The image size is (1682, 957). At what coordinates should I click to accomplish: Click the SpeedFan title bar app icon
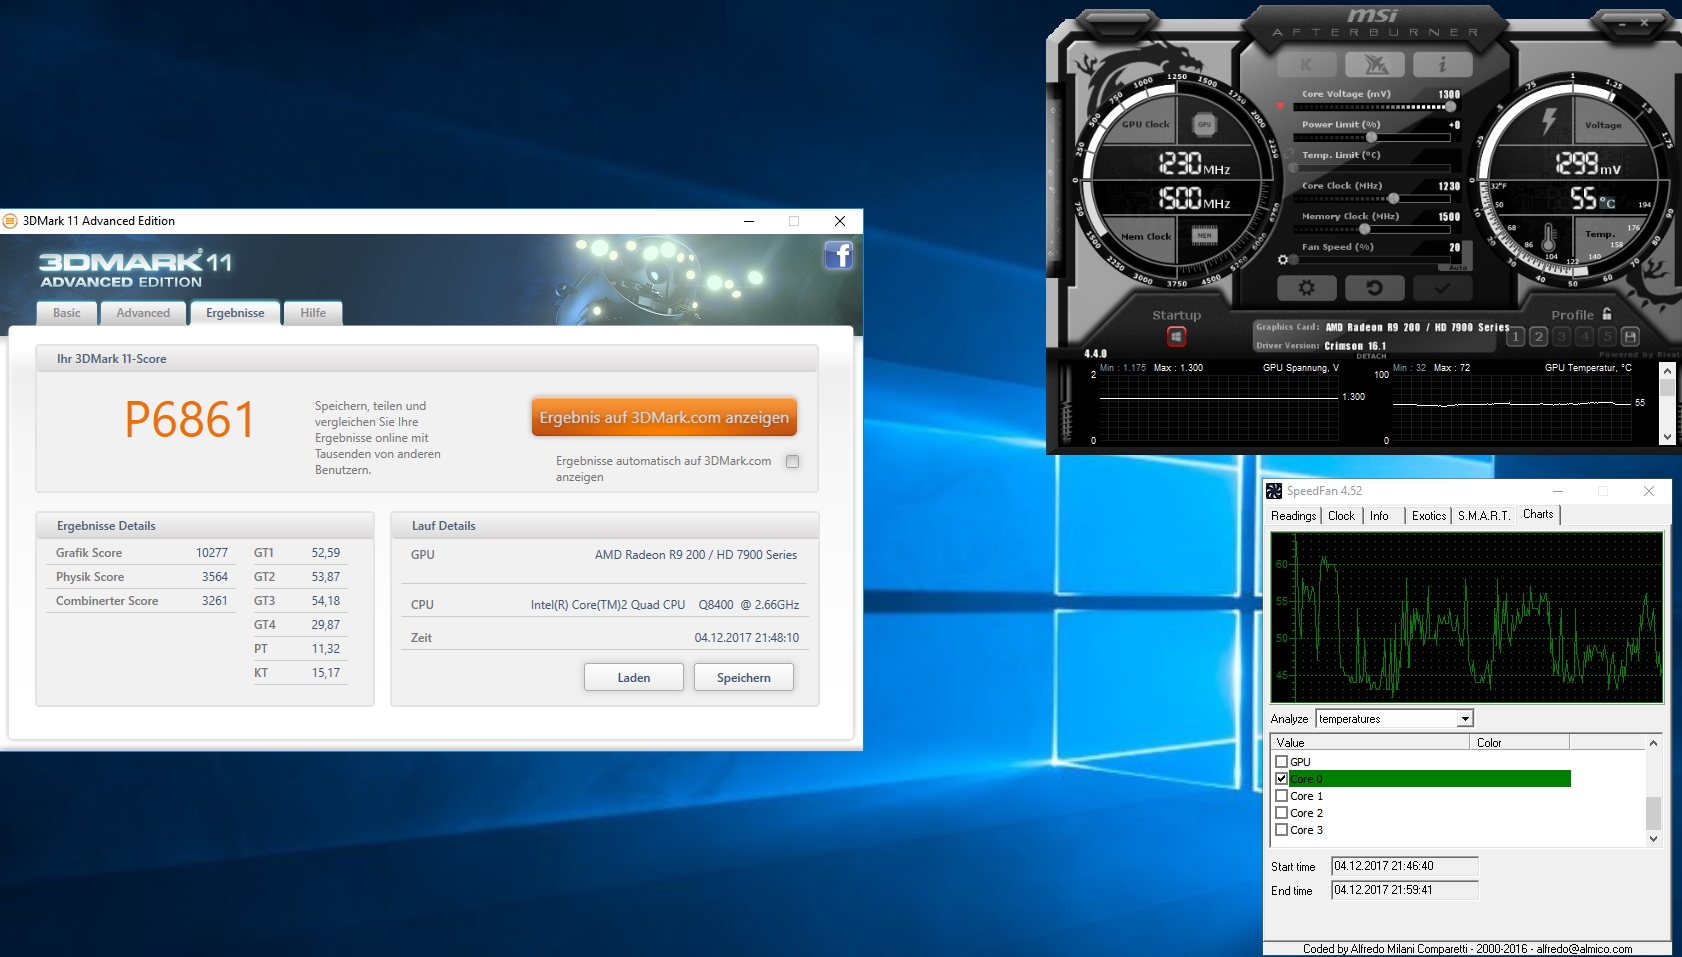1274,491
